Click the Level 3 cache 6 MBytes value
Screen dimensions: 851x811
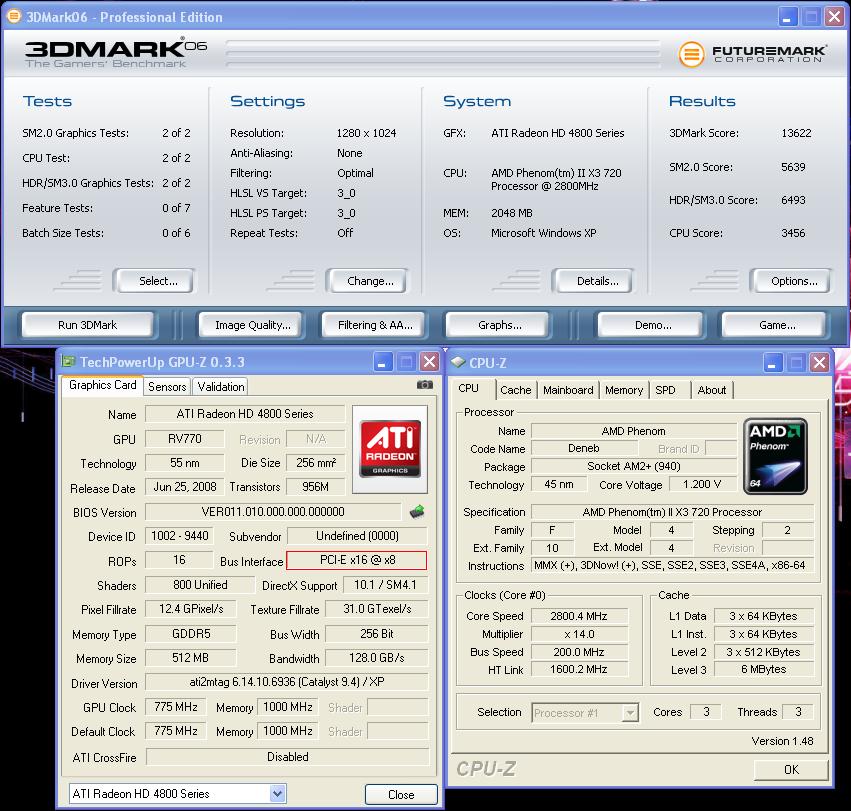(x=764, y=669)
